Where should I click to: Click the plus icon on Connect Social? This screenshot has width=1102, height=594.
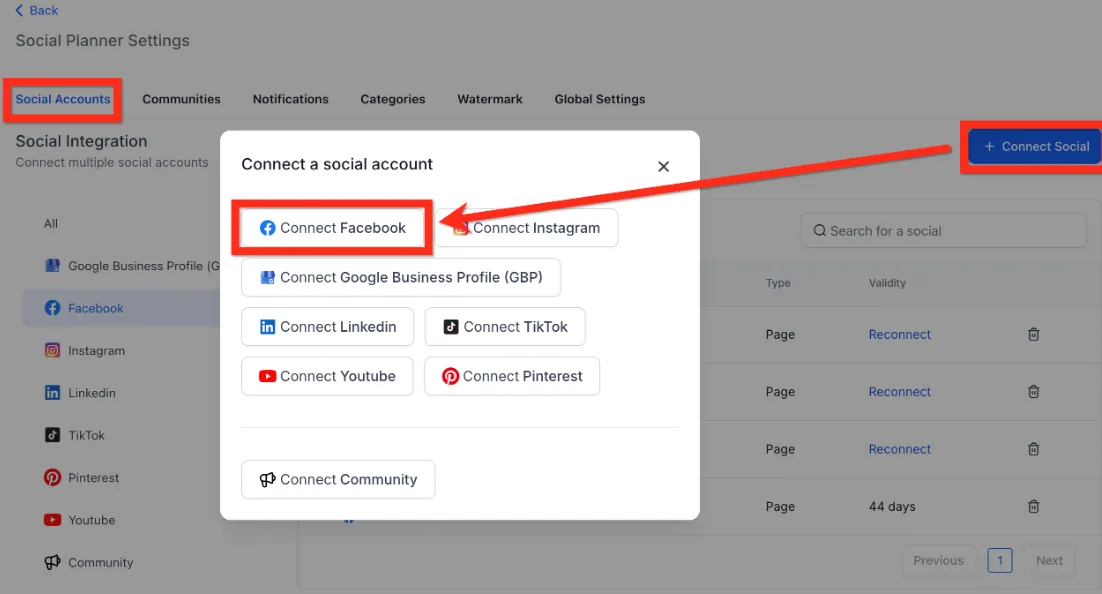coord(989,146)
